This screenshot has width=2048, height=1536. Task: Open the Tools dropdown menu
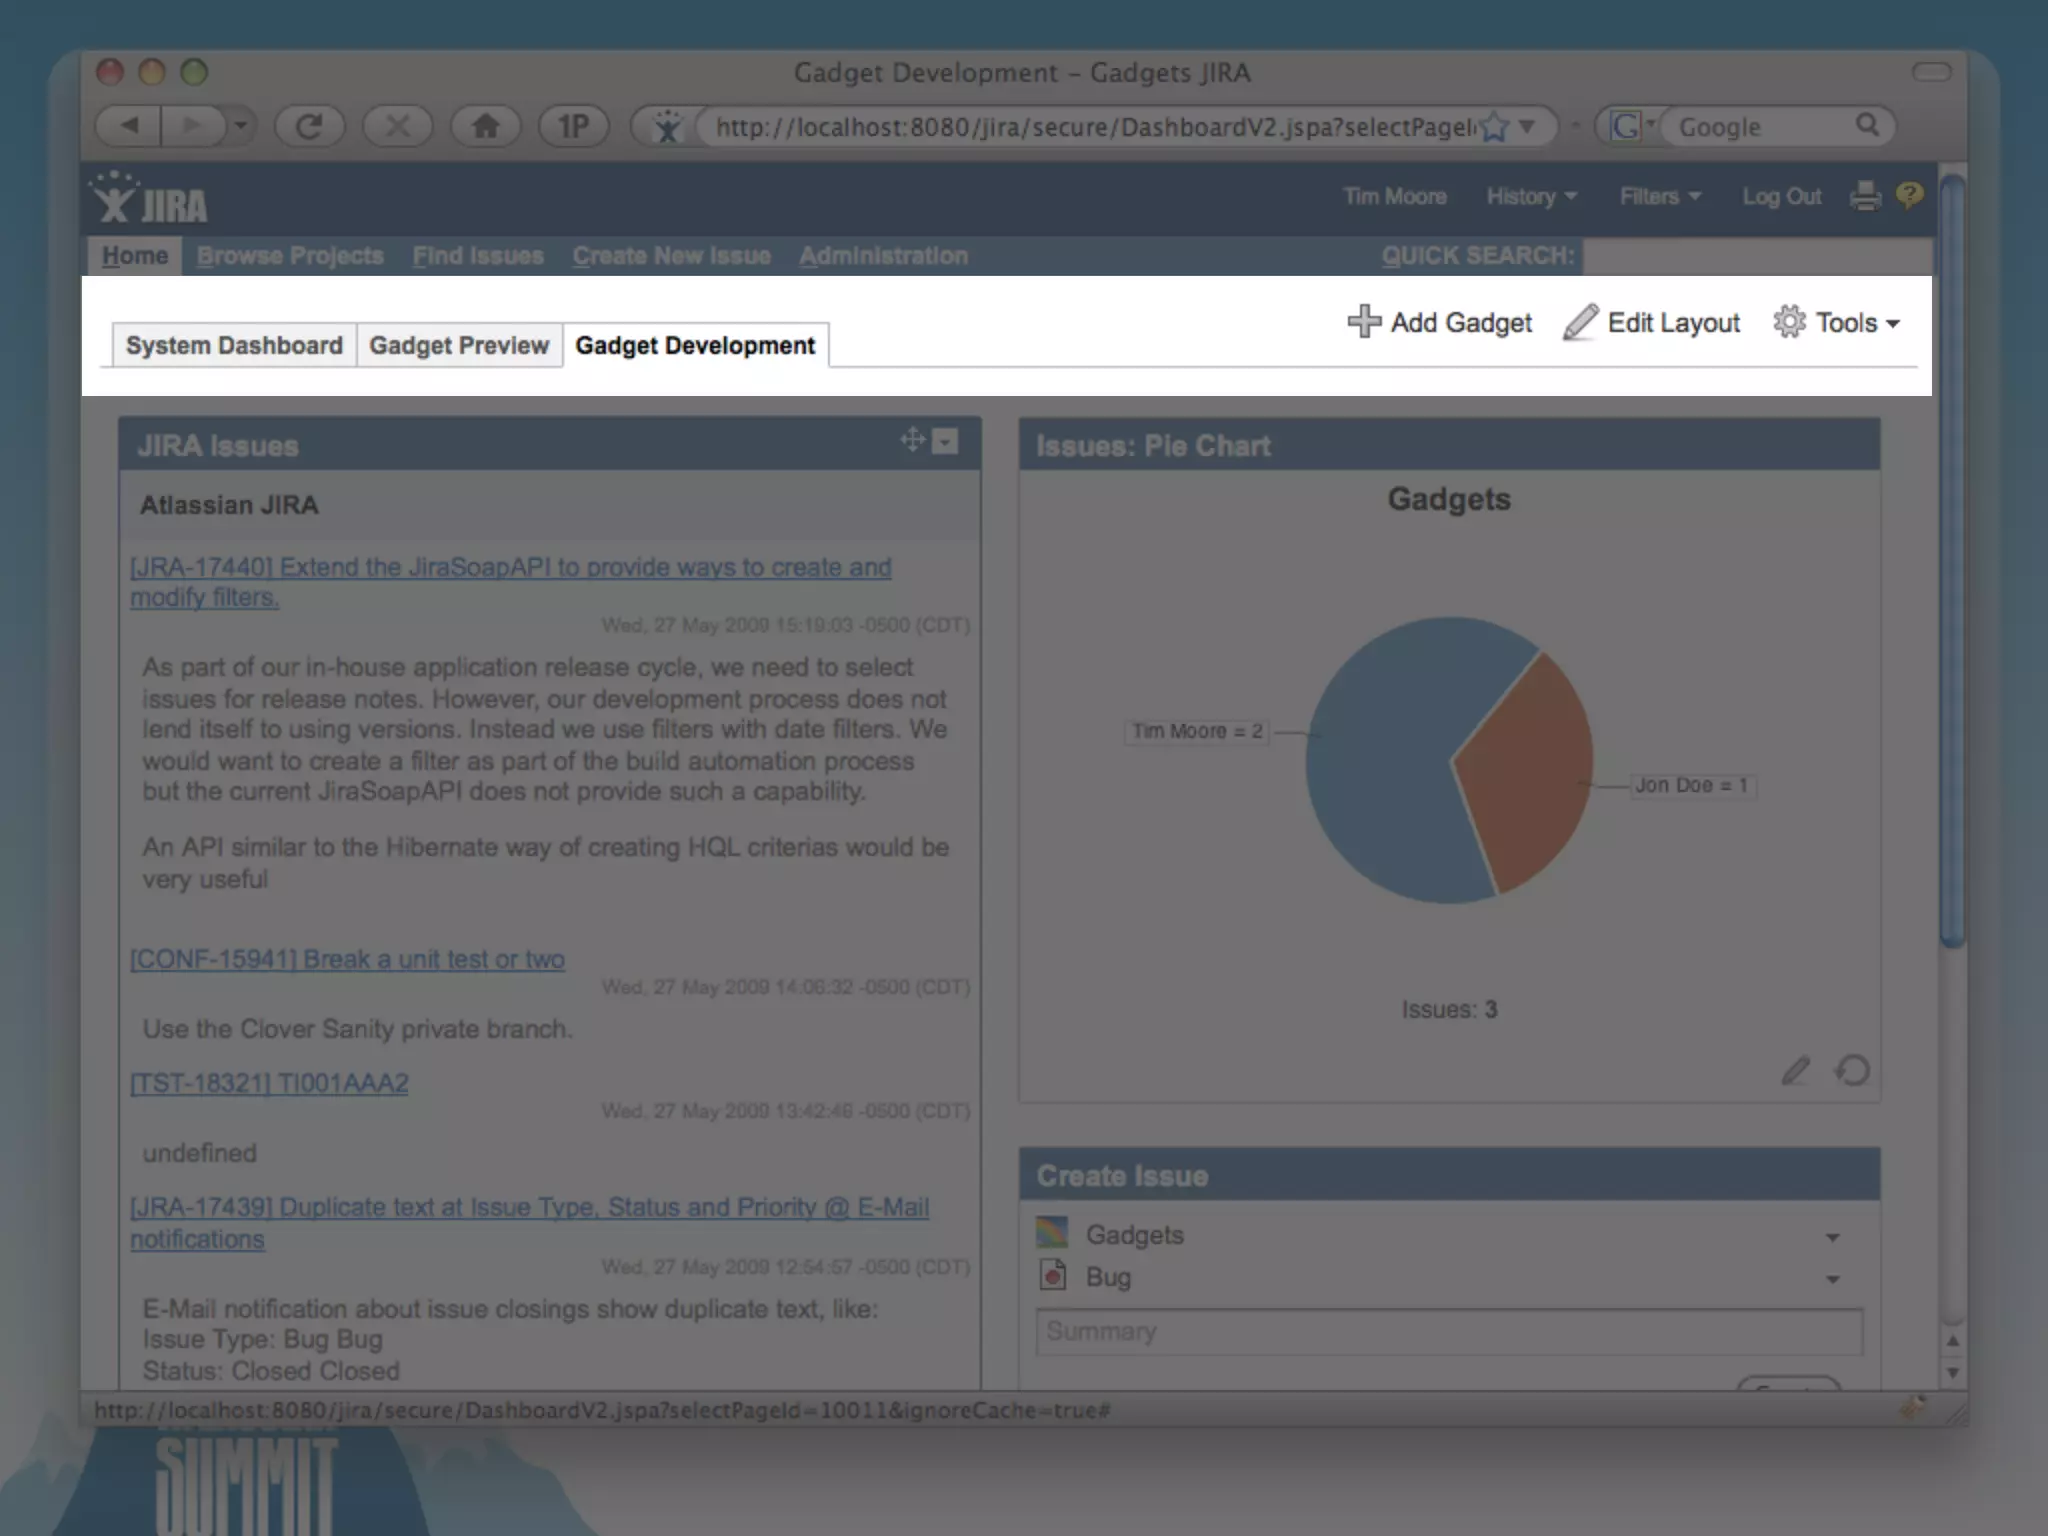1836,322
